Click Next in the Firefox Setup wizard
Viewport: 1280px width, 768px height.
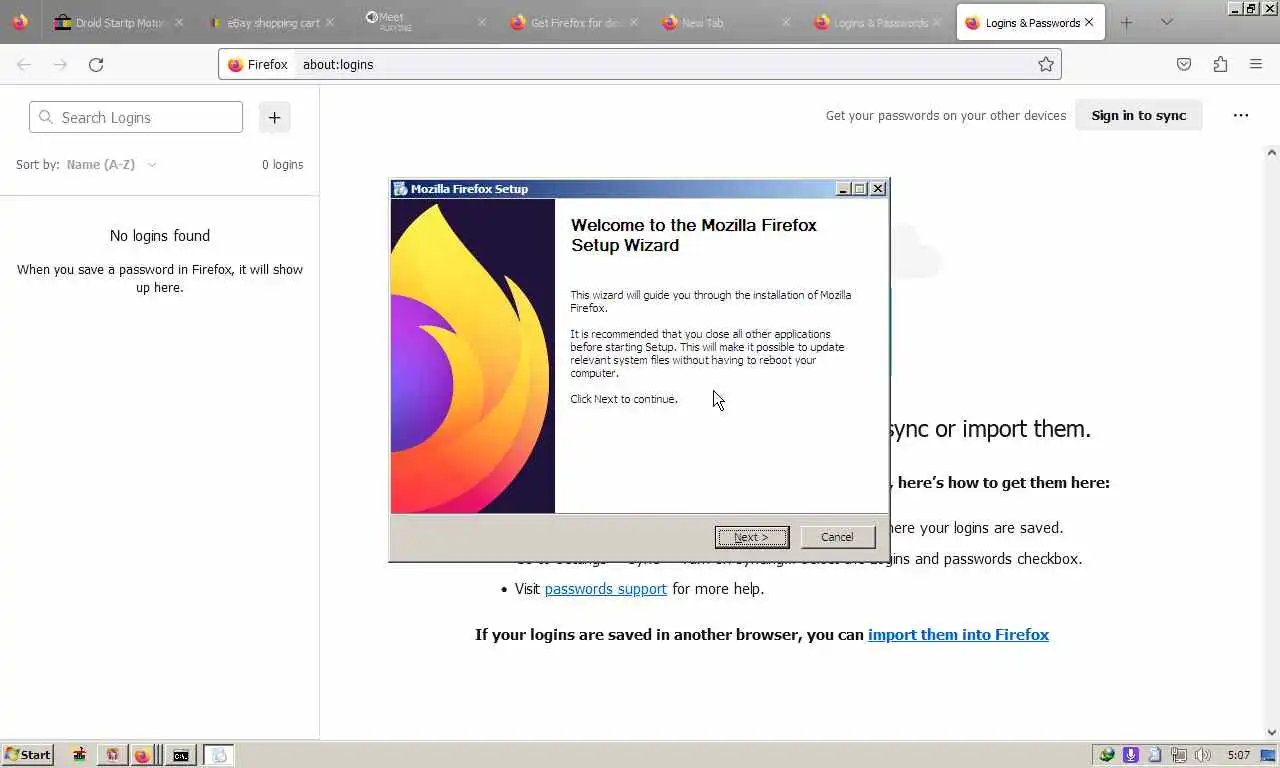click(x=752, y=537)
